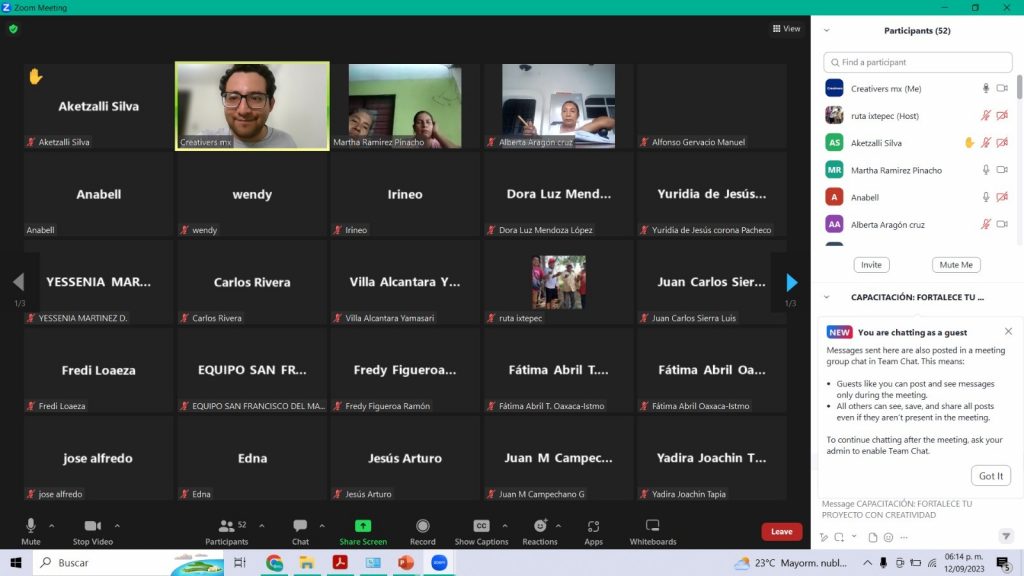Open Reactions smiley icon

[539, 526]
